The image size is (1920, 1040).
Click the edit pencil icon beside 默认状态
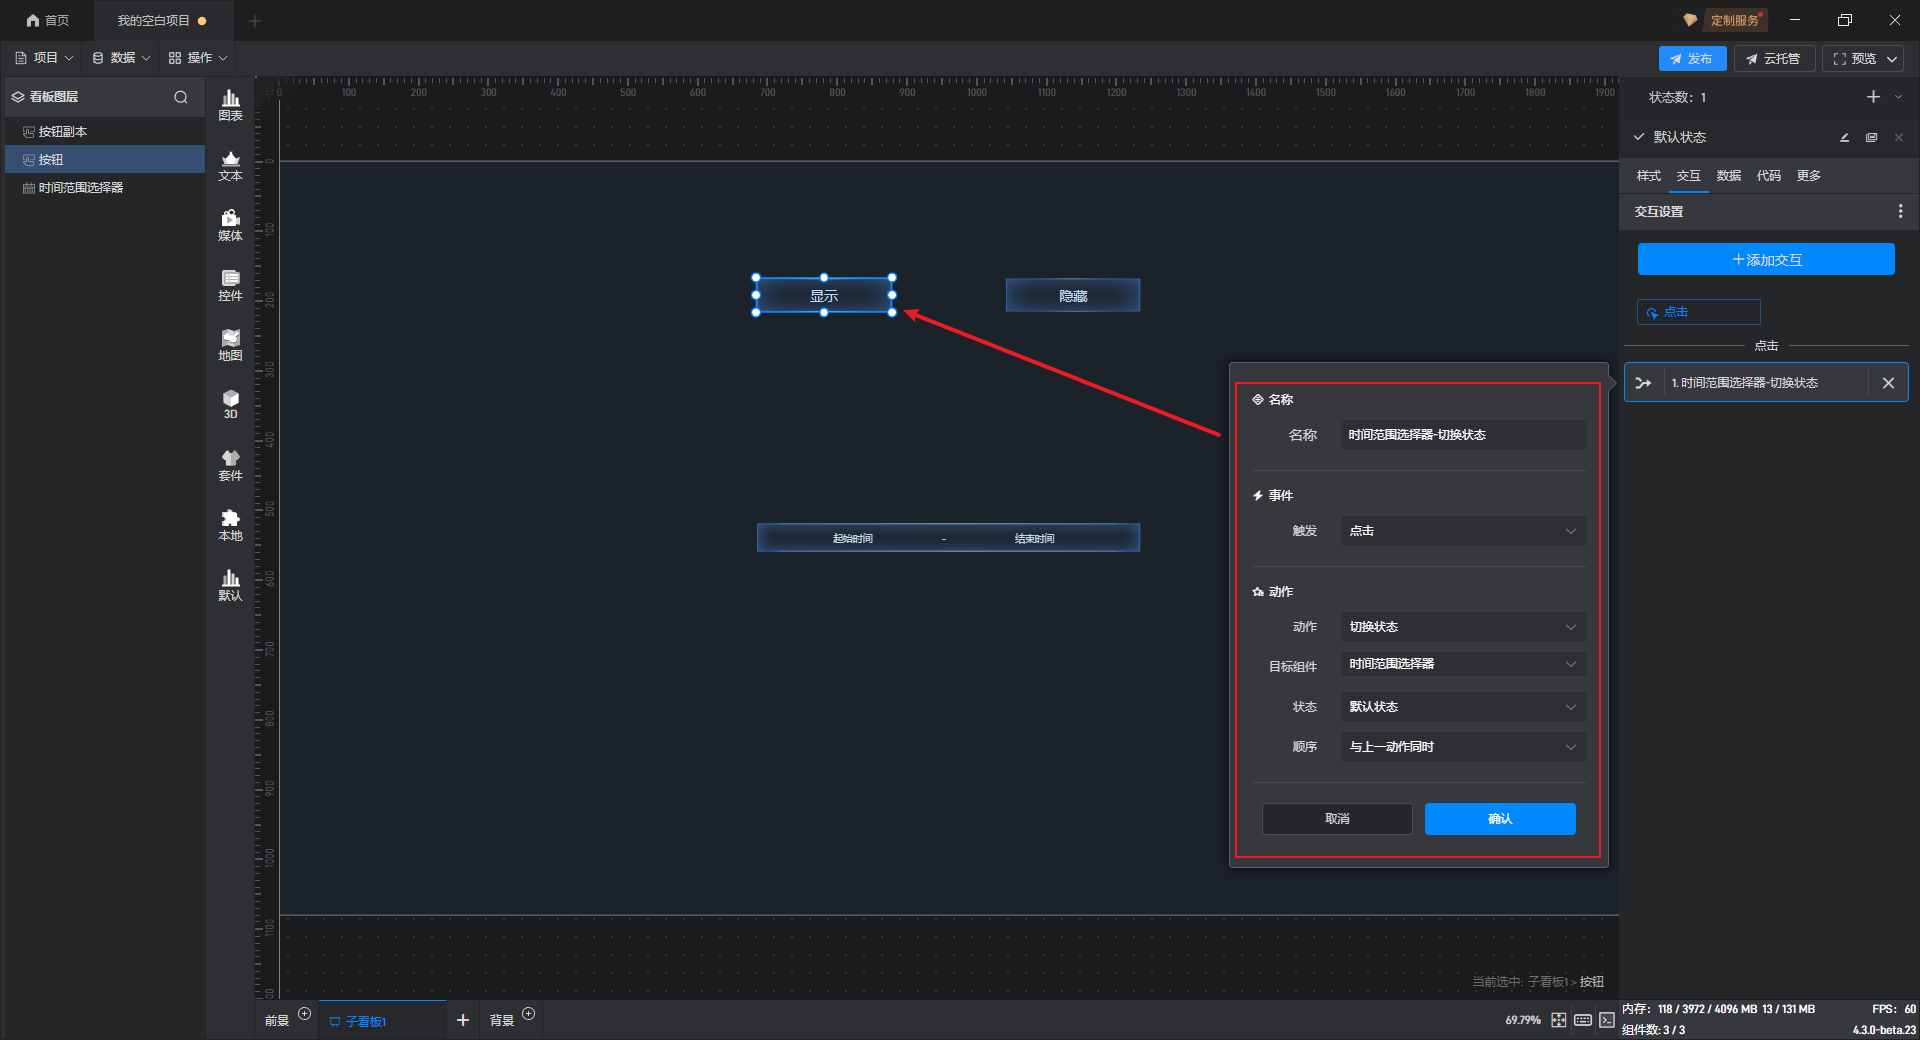(x=1844, y=137)
